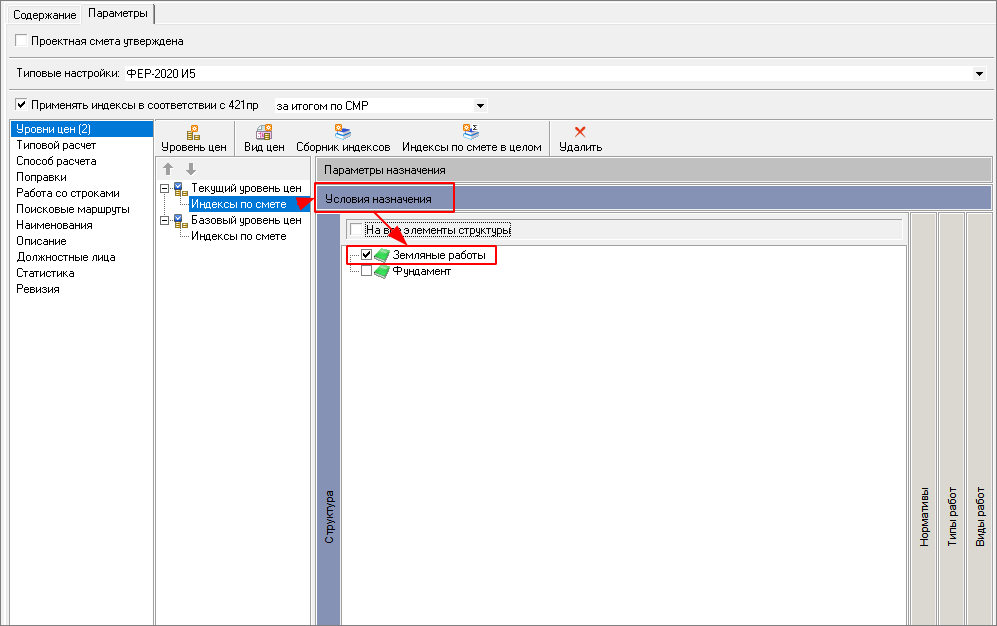
Task: Expand the Параметры назначения section header
Action: 653,170
